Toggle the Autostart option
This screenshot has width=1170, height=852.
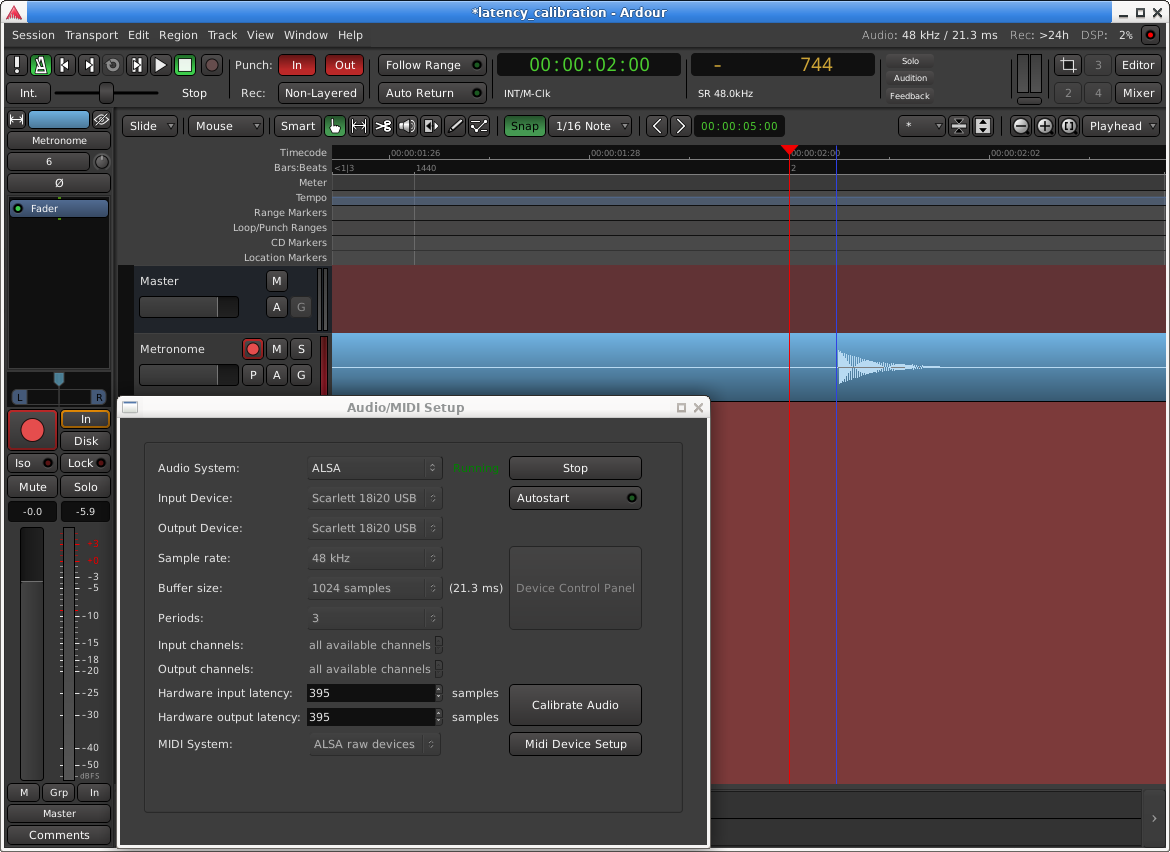pos(575,498)
